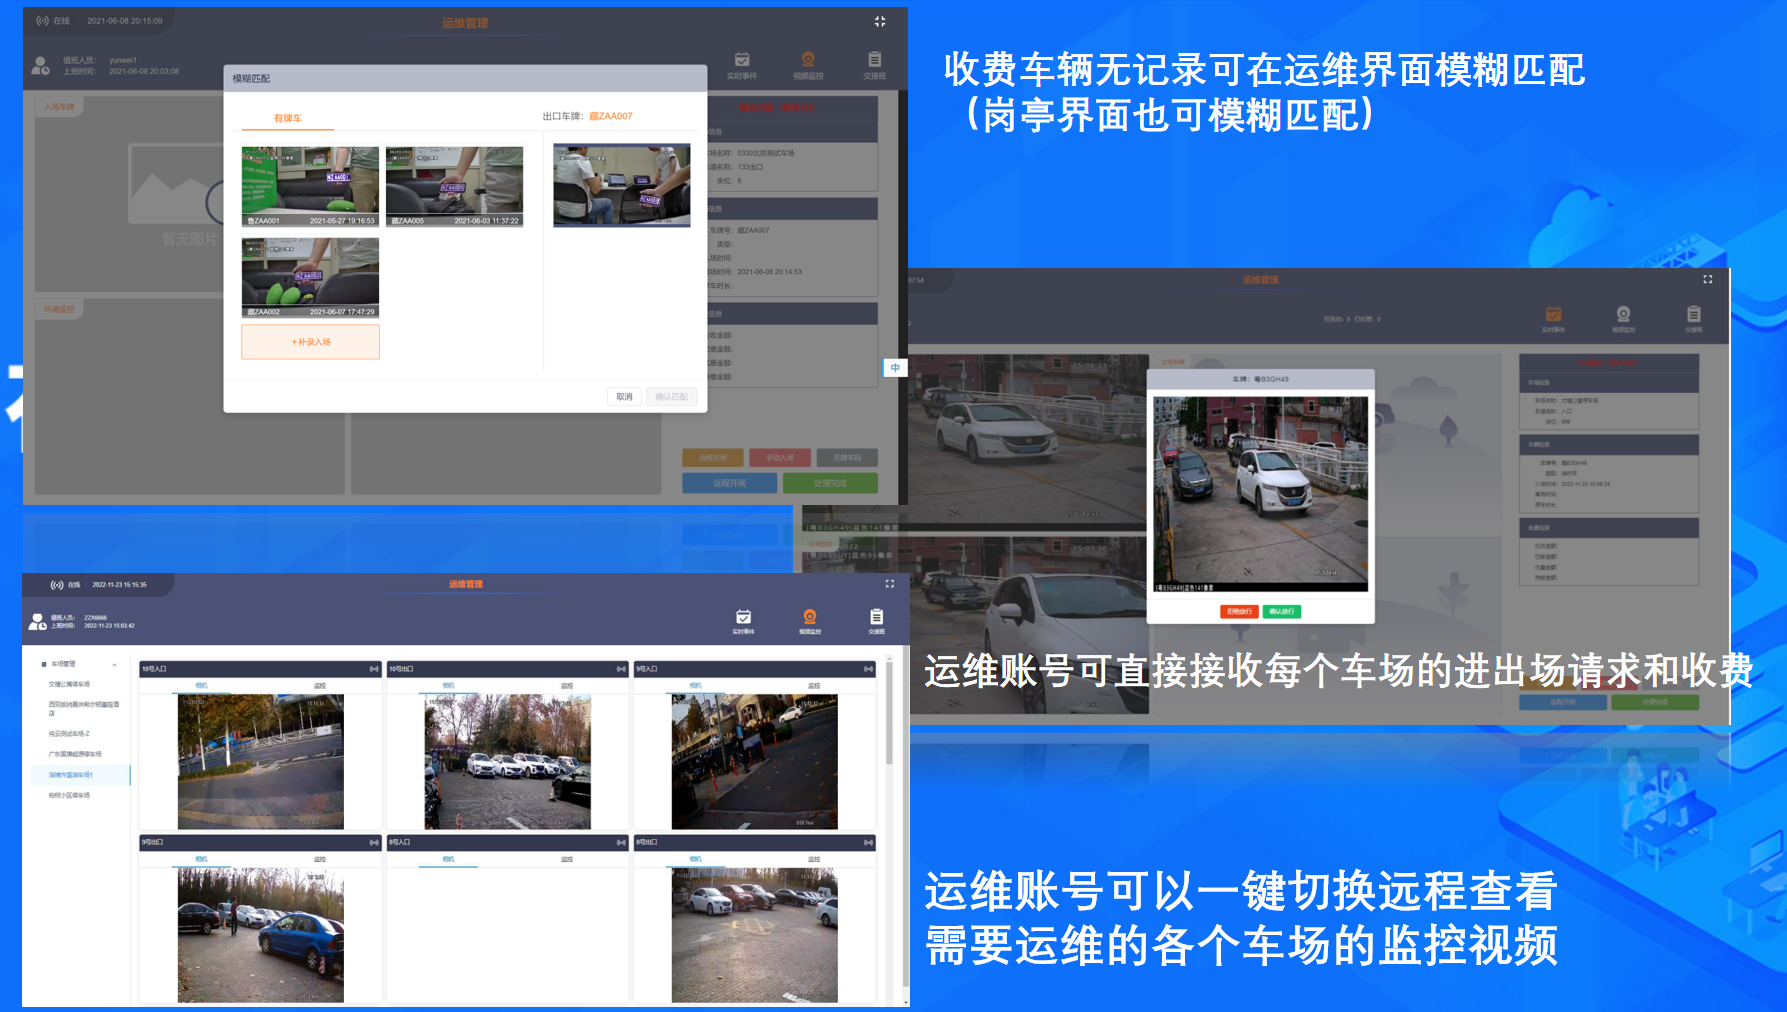Click intercom icon on 8号出口 panel

coord(868,843)
